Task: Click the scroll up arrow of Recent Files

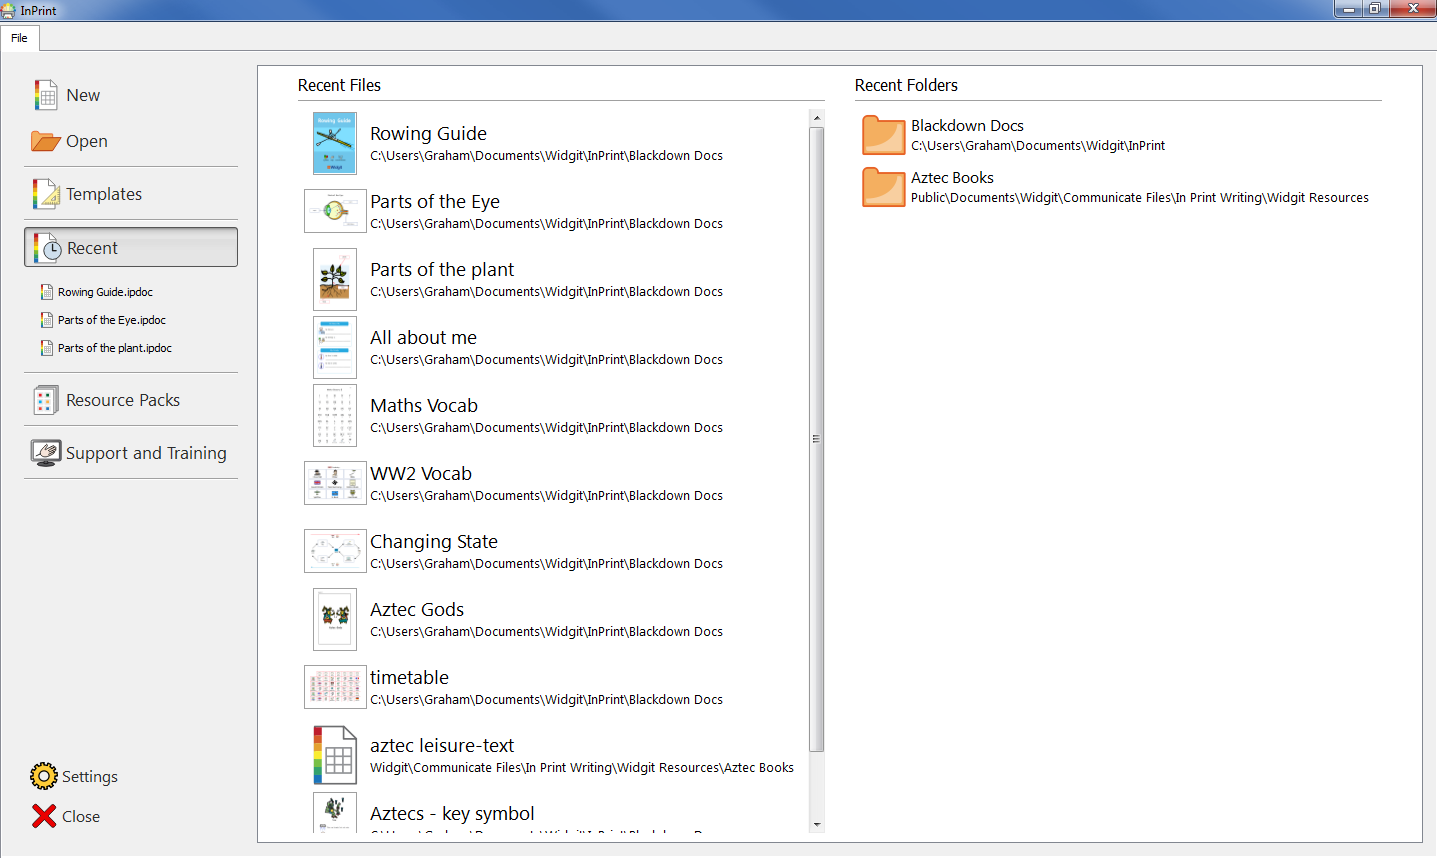Action: (x=817, y=118)
